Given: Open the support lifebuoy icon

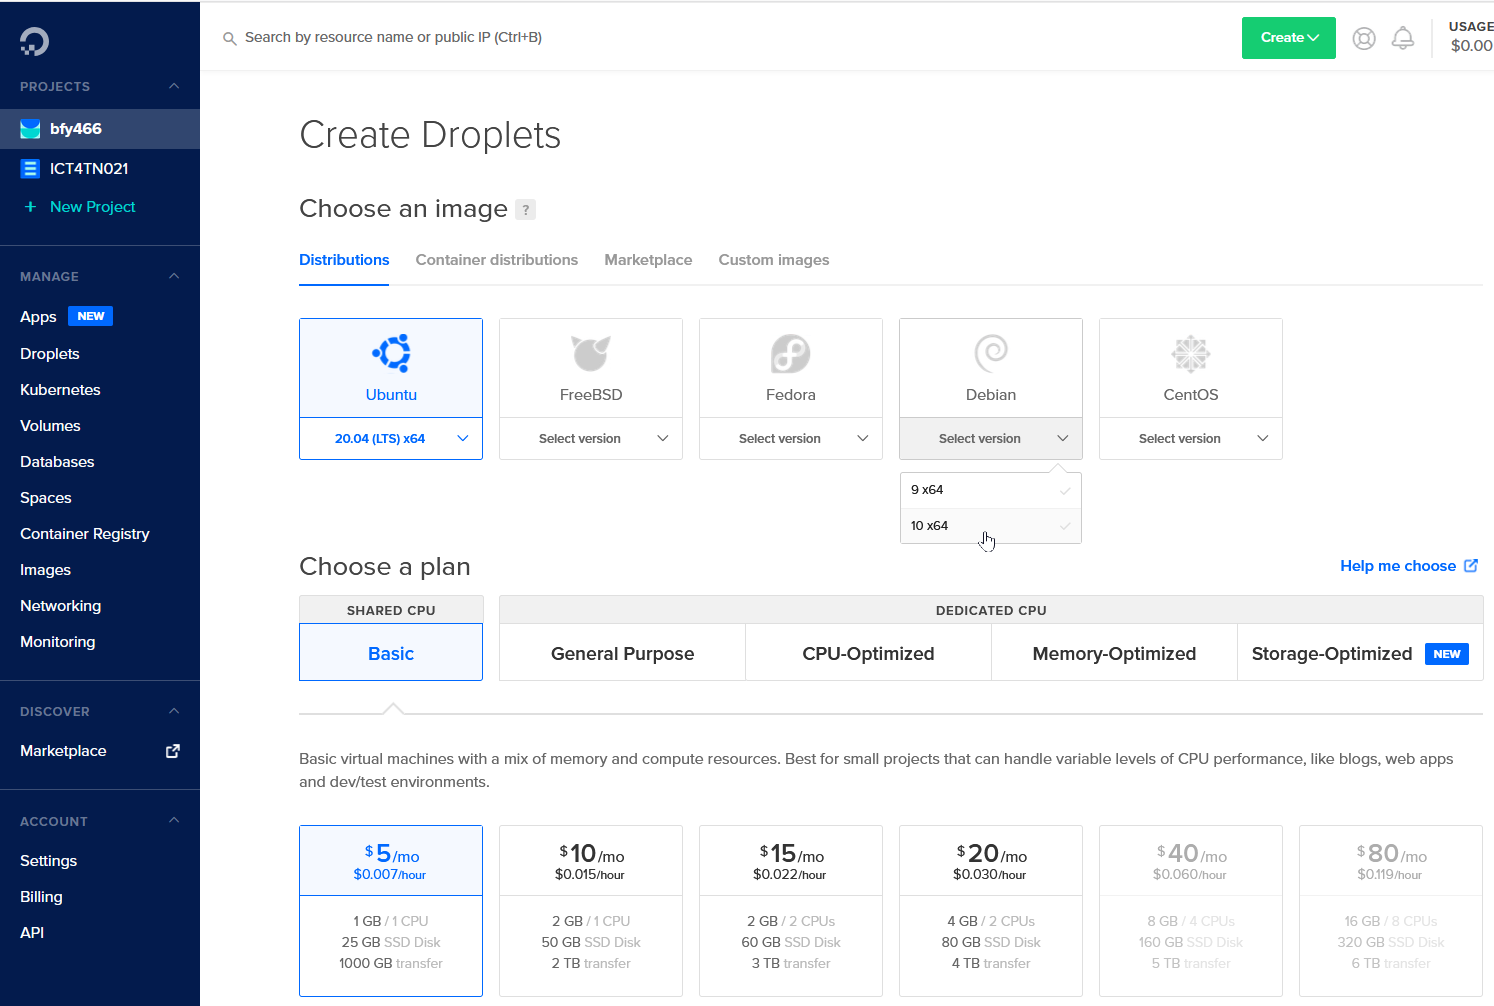Looking at the screenshot, I should [1363, 38].
